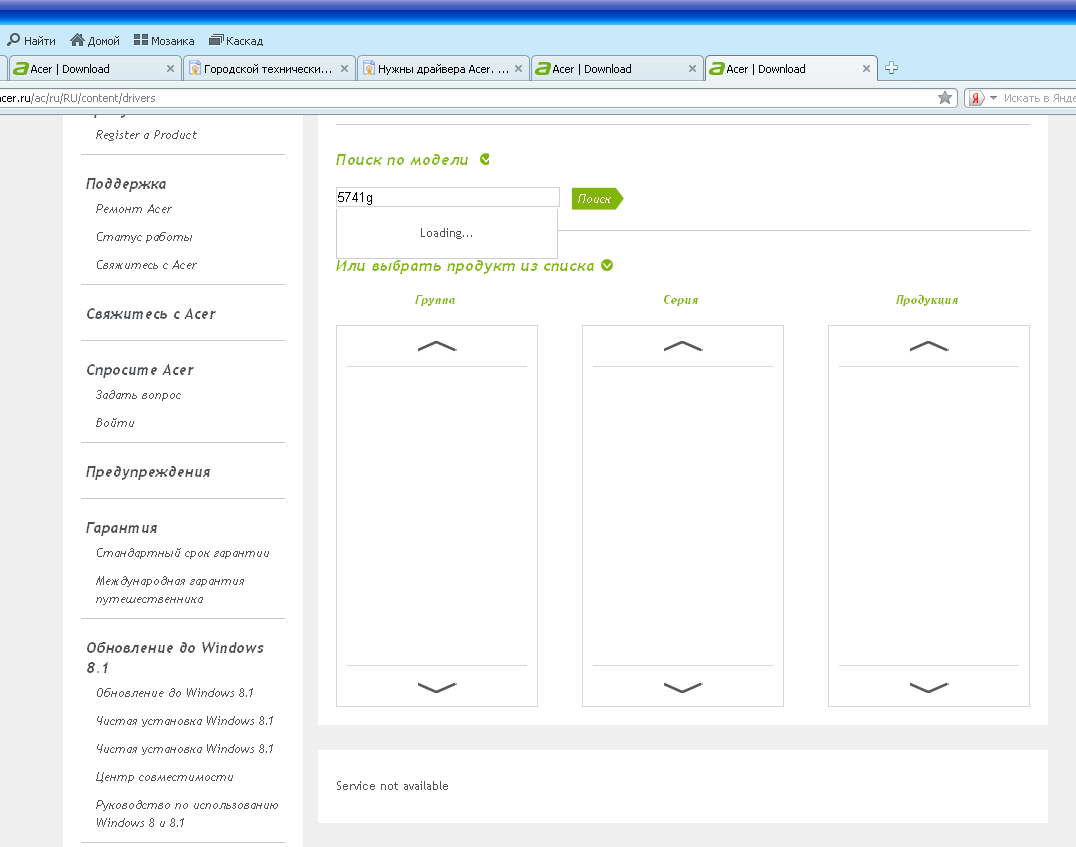Close the active rightmost Acer | Download tab

(866, 69)
